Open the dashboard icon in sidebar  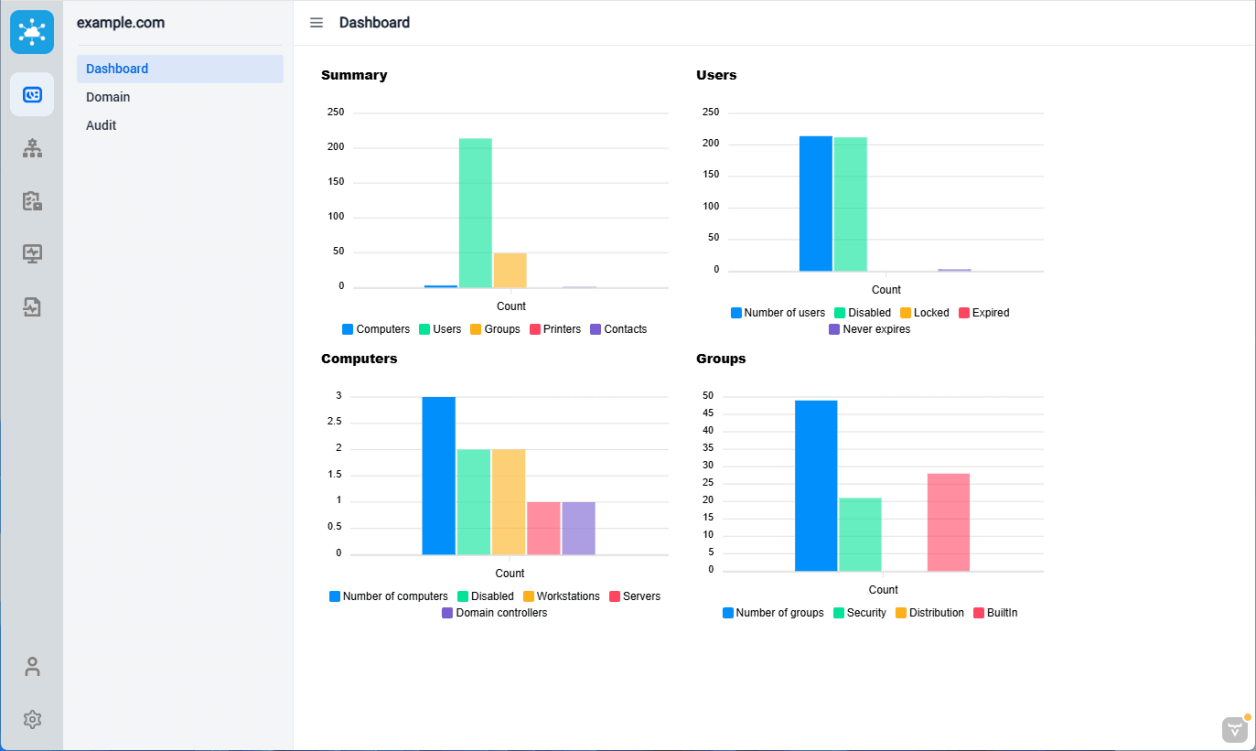[x=32, y=95]
